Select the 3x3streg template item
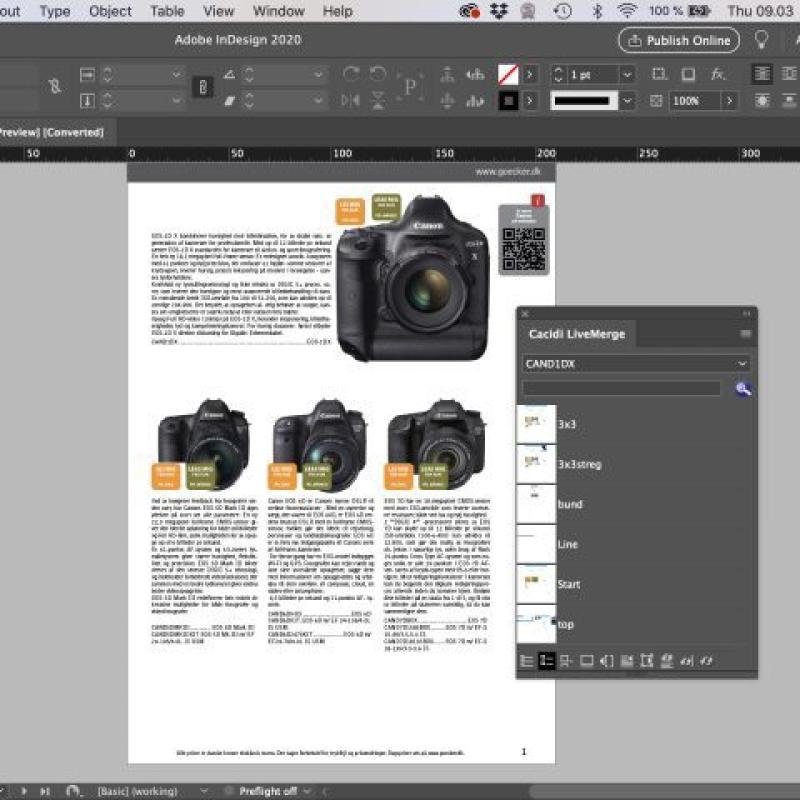Screen dimensions: 800x800 point(579,464)
